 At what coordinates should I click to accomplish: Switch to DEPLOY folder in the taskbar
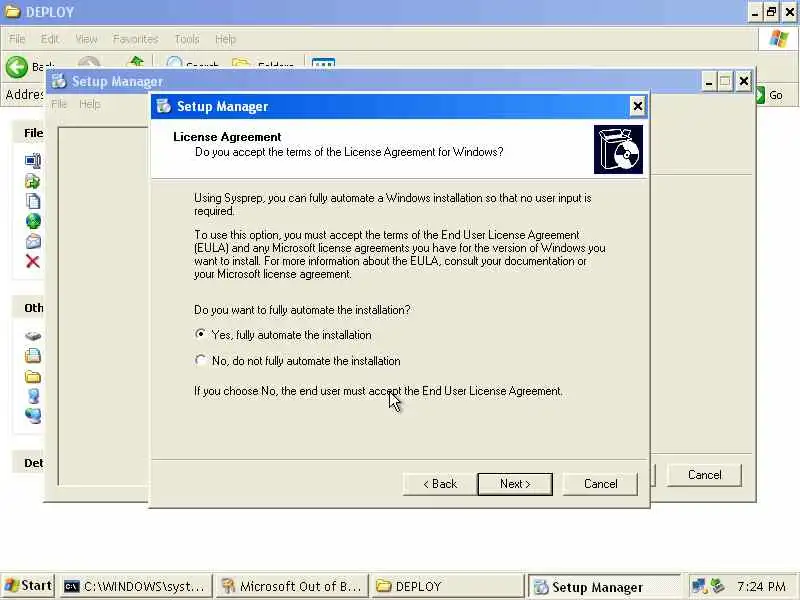[x=446, y=586]
